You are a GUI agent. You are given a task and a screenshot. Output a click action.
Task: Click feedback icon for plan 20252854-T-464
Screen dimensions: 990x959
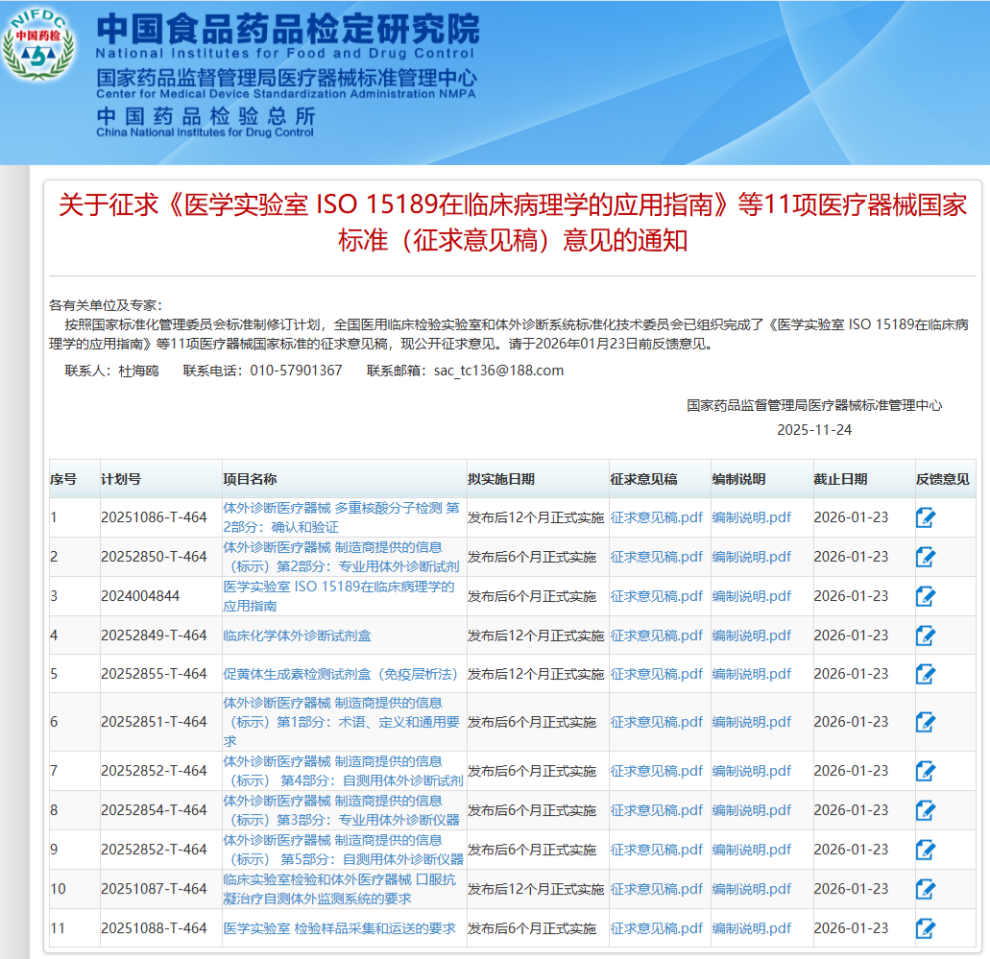click(x=925, y=810)
